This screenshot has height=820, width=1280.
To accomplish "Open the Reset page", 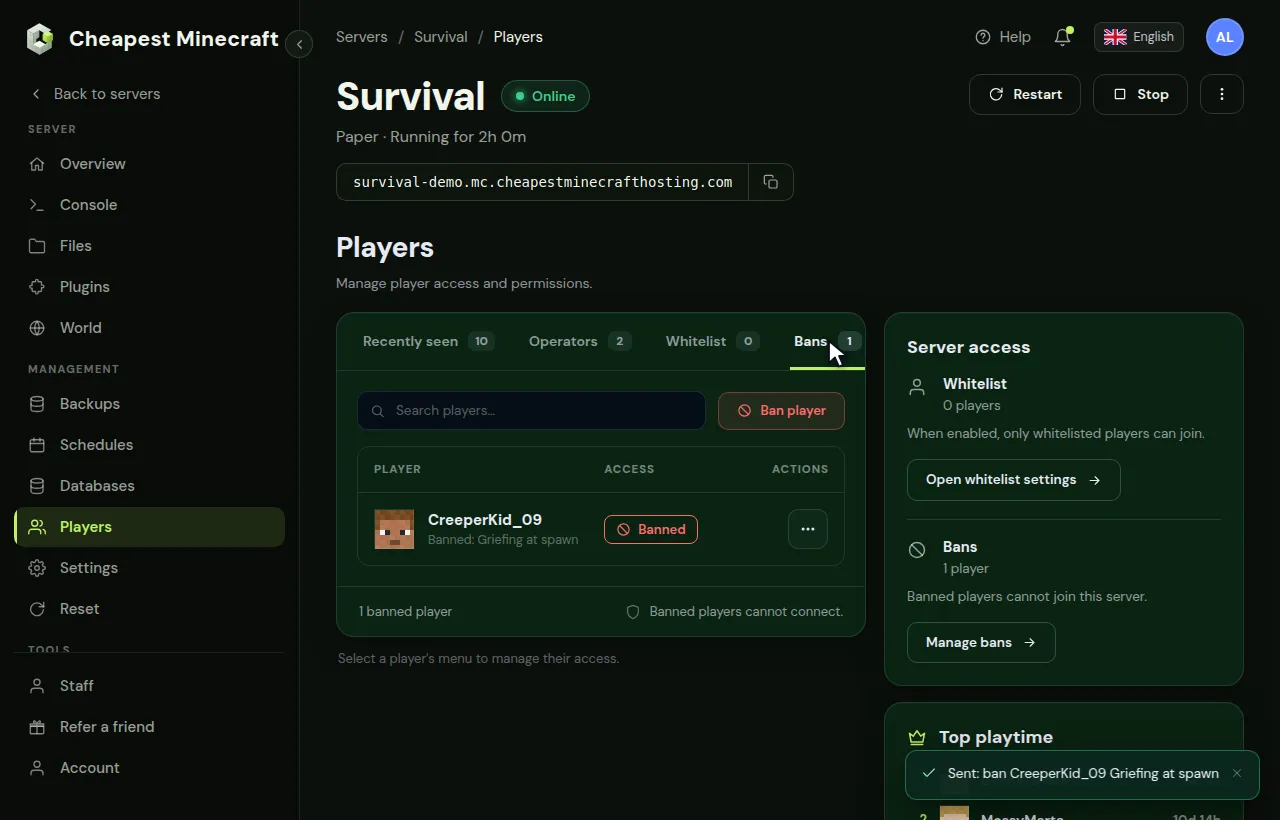I will tap(150, 609).
